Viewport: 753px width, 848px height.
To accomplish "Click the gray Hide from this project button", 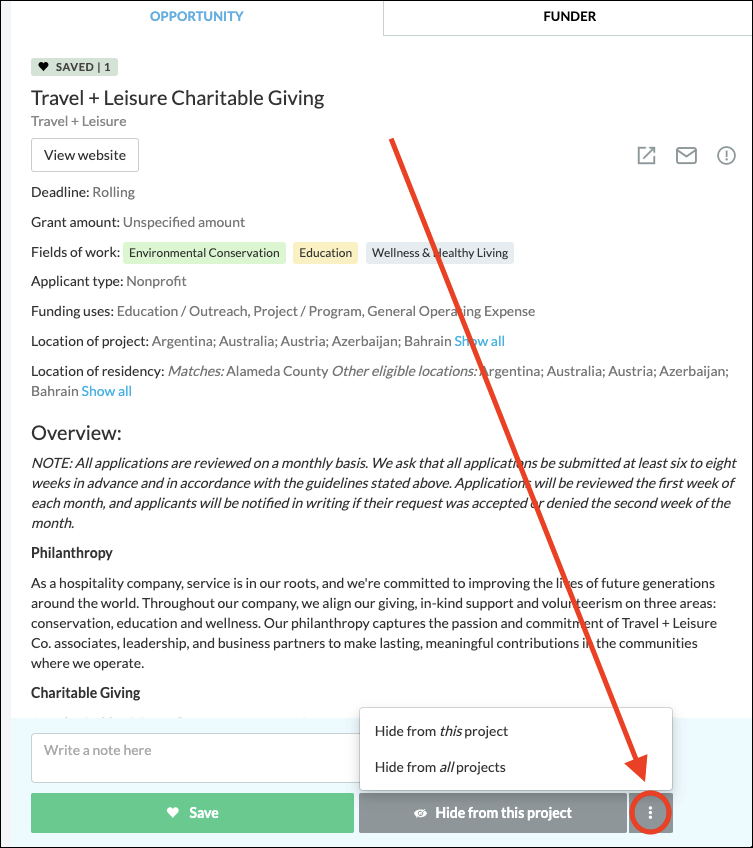I will (x=492, y=813).
